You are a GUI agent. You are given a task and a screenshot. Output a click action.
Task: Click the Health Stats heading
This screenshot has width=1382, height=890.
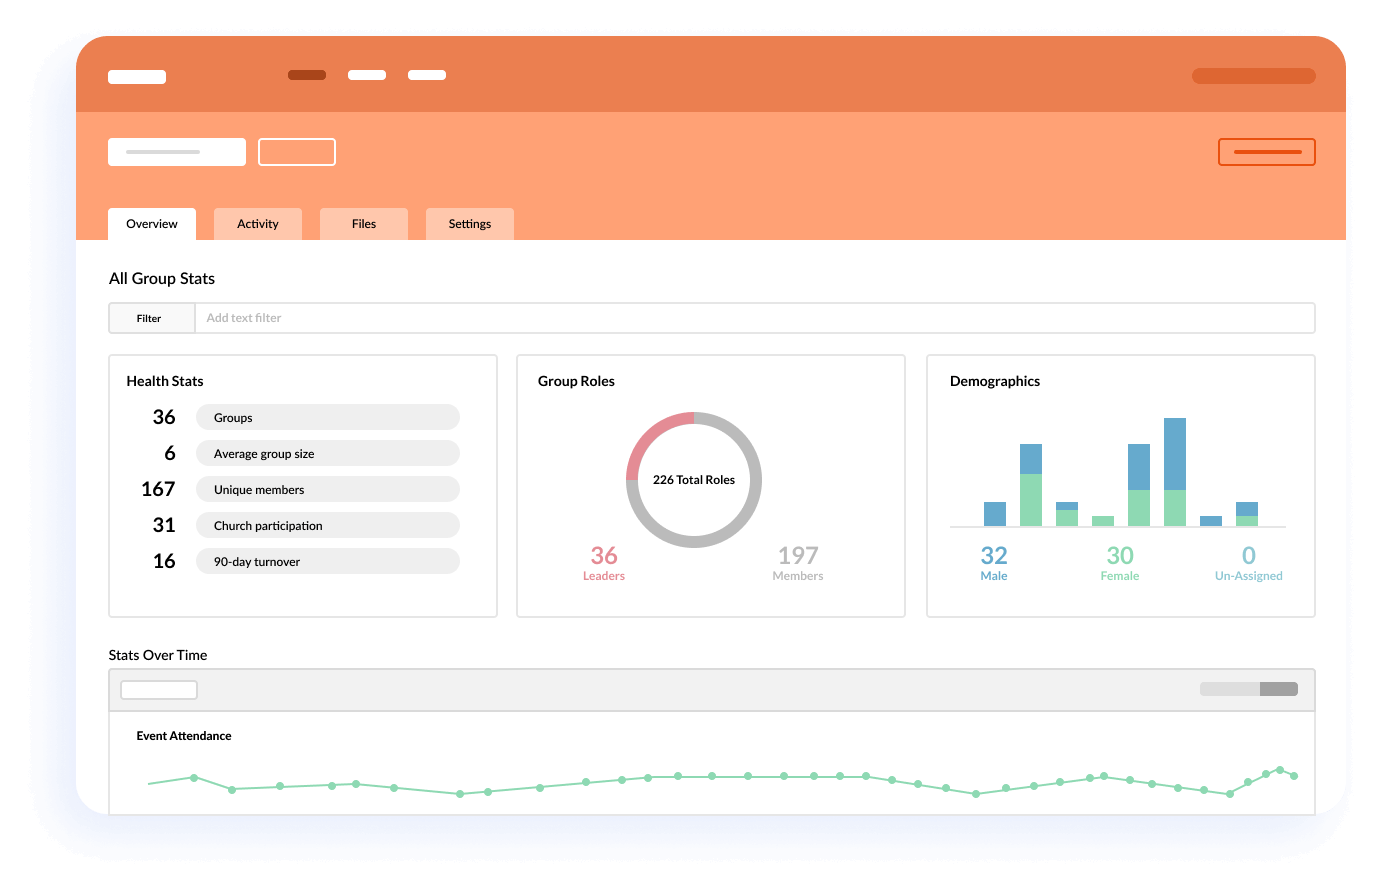165,381
